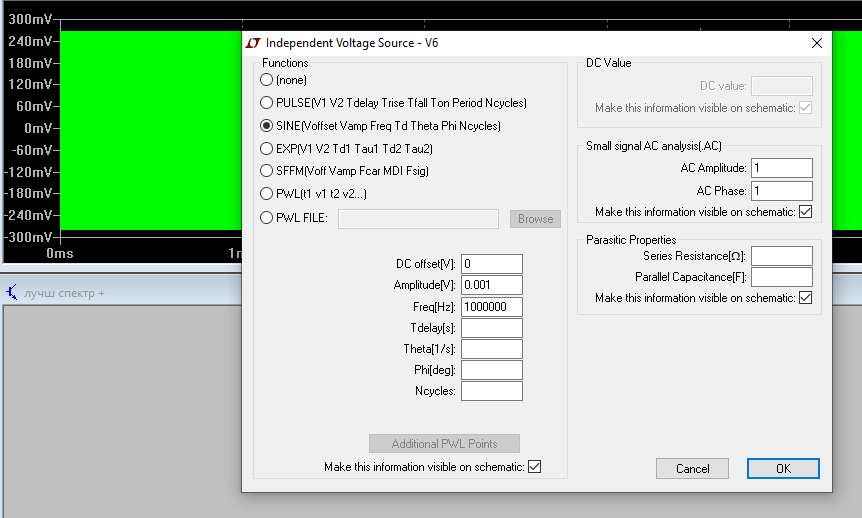Select the (none) function radio button
This screenshot has width=862, height=518.
coord(267,80)
